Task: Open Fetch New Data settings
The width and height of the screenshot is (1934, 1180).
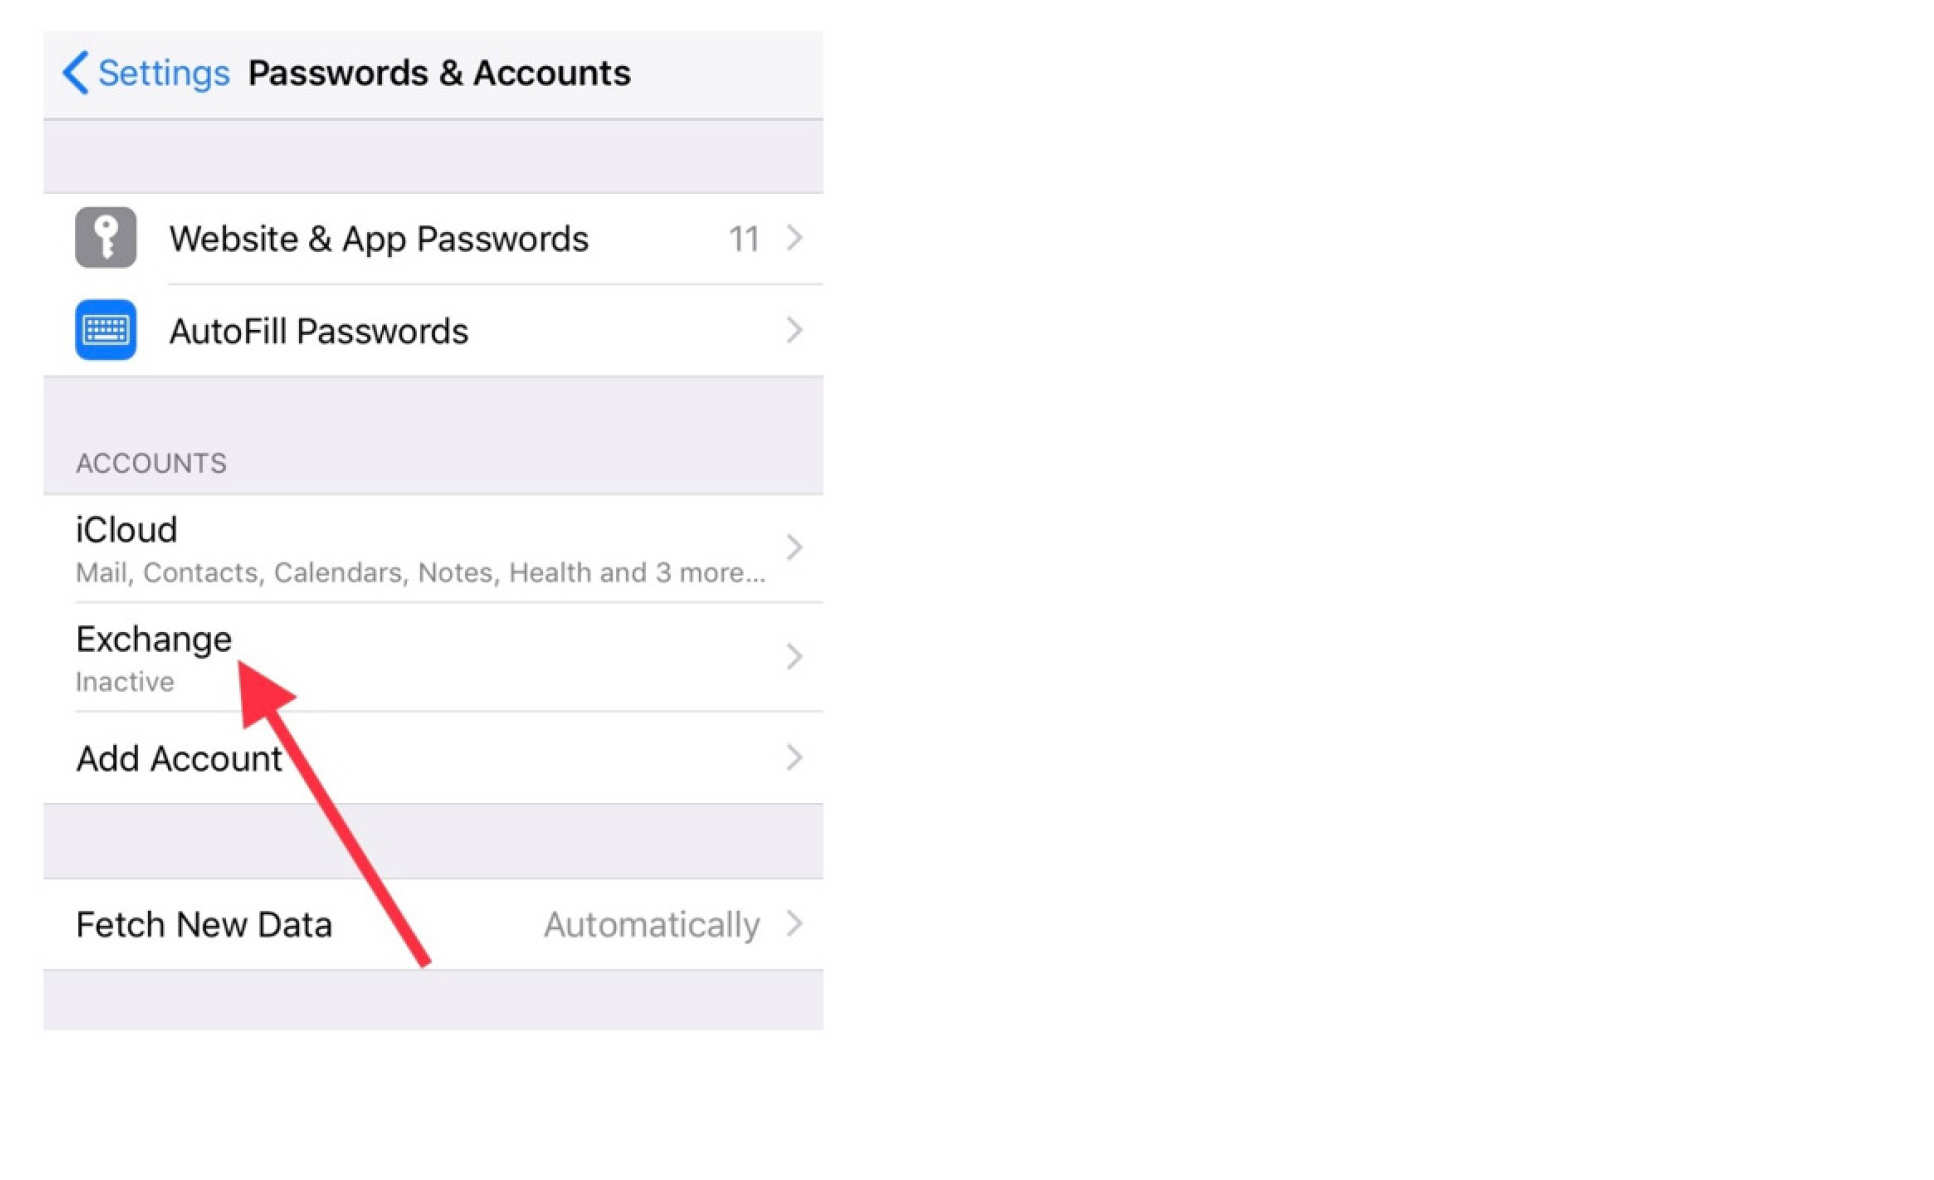Action: click(x=204, y=925)
